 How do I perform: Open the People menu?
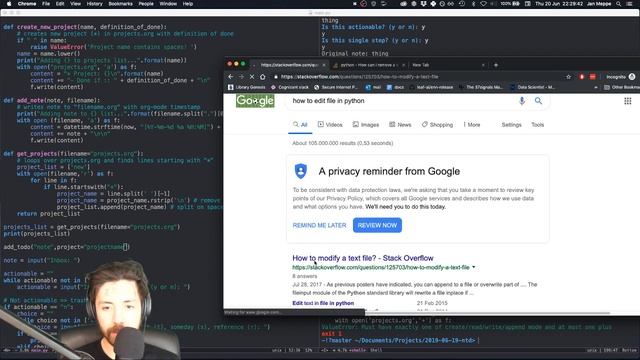tap(146, 4)
